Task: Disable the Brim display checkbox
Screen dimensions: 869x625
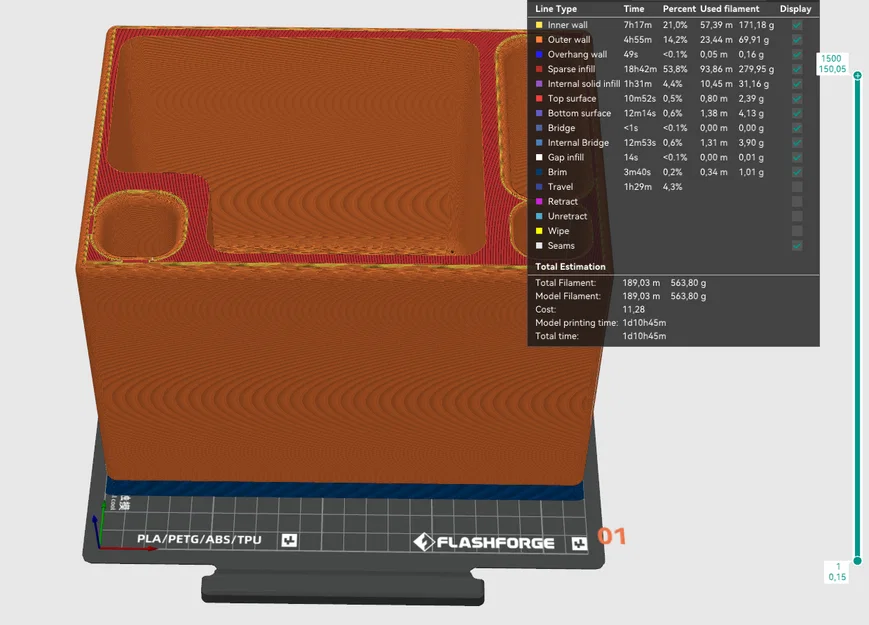Action: (x=796, y=172)
